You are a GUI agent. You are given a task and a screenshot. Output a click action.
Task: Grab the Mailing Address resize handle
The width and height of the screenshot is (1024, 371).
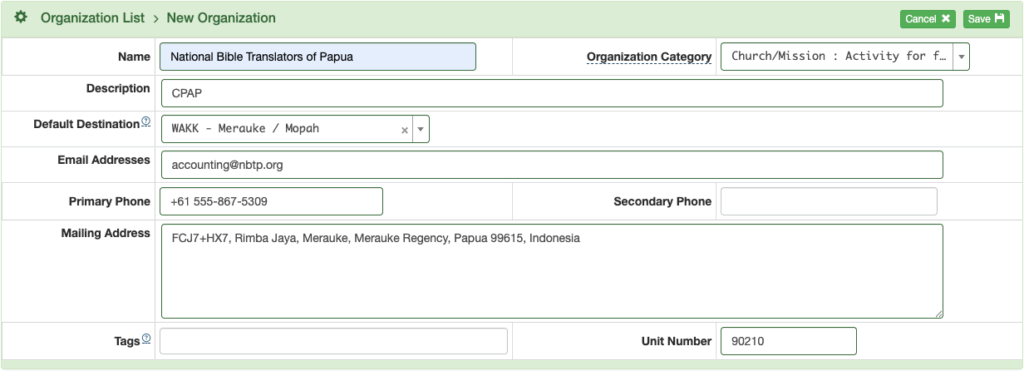pyautogui.click(x=938, y=314)
